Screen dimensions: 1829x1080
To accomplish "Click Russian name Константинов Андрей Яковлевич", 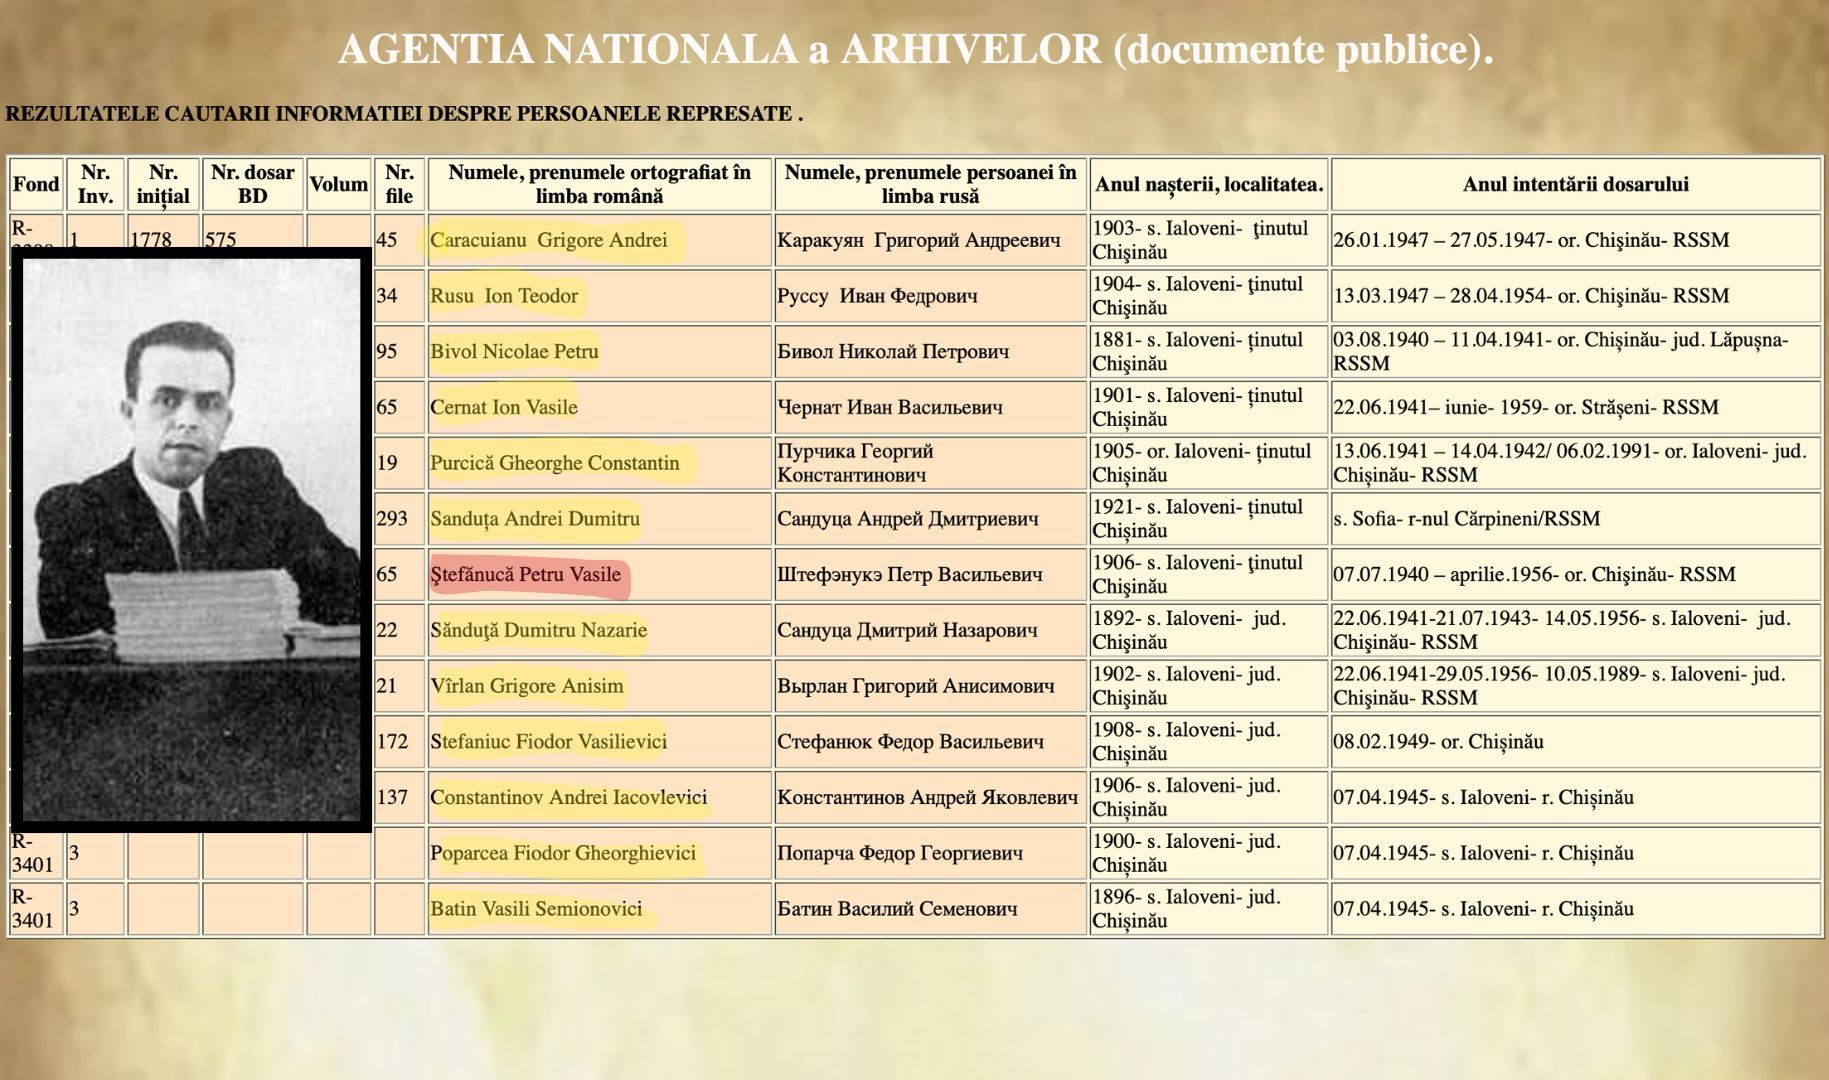I will (928, 798).
